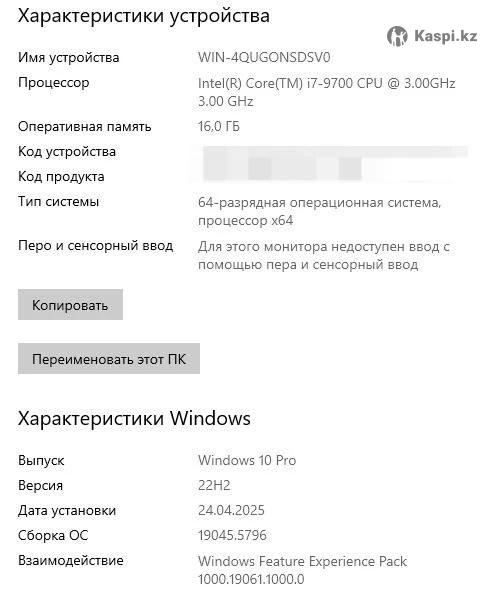Viewport: 497px width, 598px height.
Task: Click the blurred device code value
Action: (x=336, y=151)
